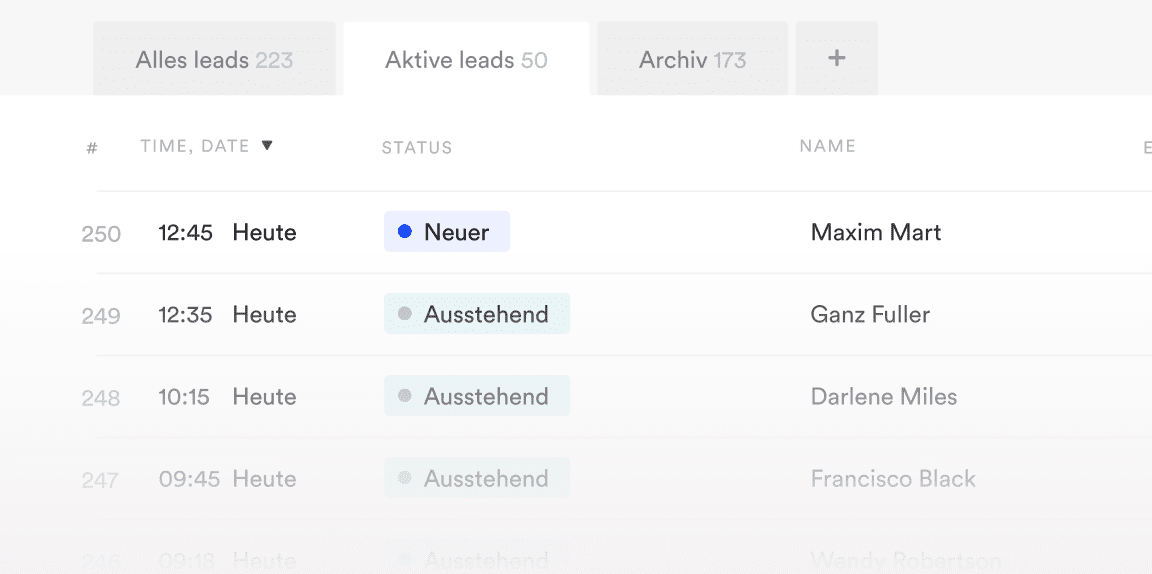The height and width of the screenshot is (574, 1152).
Task: Switch to the Aktive leads tab
Action: point(466,60)
